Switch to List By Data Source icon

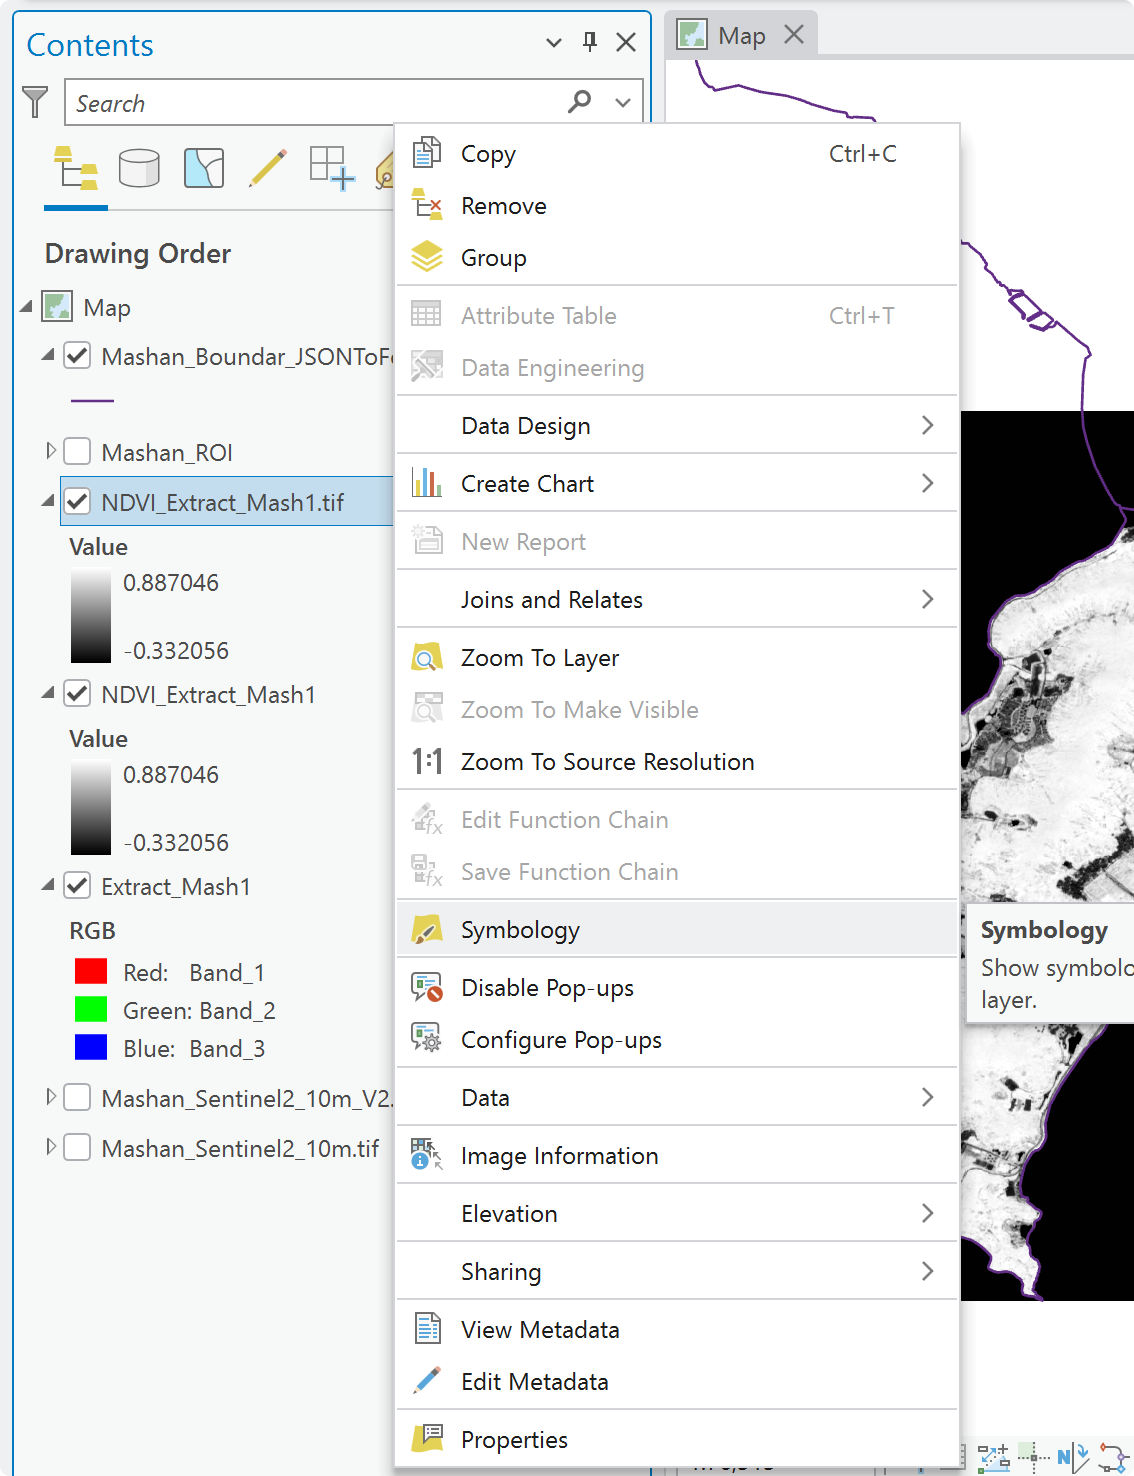tap(139, 168)
